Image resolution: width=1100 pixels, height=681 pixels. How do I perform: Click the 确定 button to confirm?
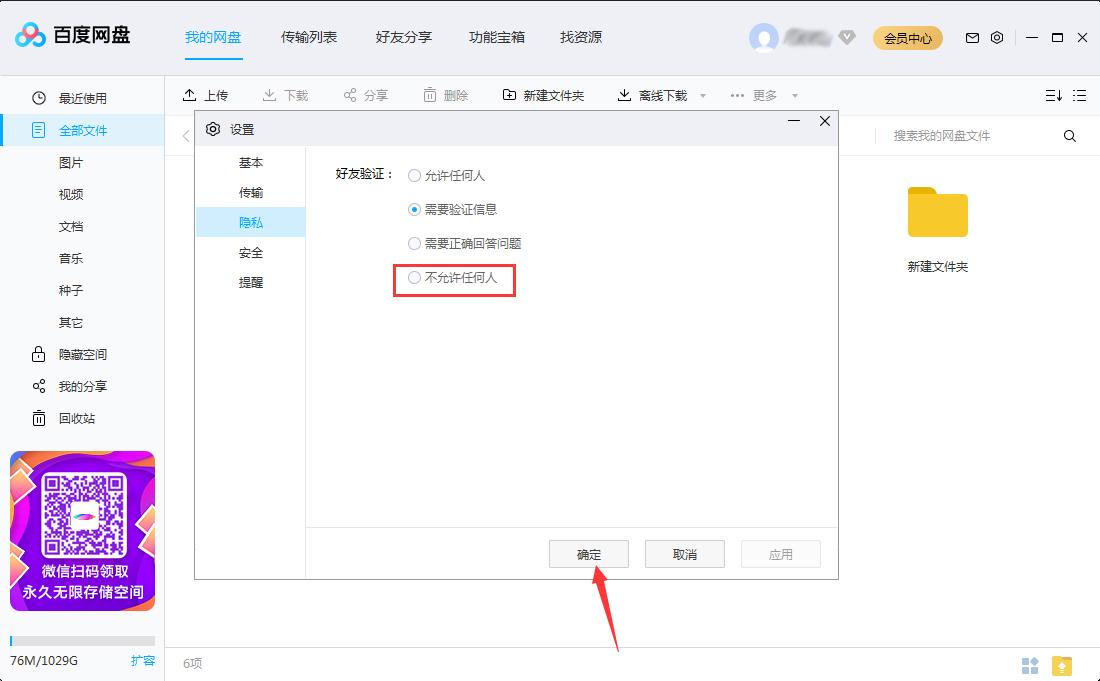[588, 553]
